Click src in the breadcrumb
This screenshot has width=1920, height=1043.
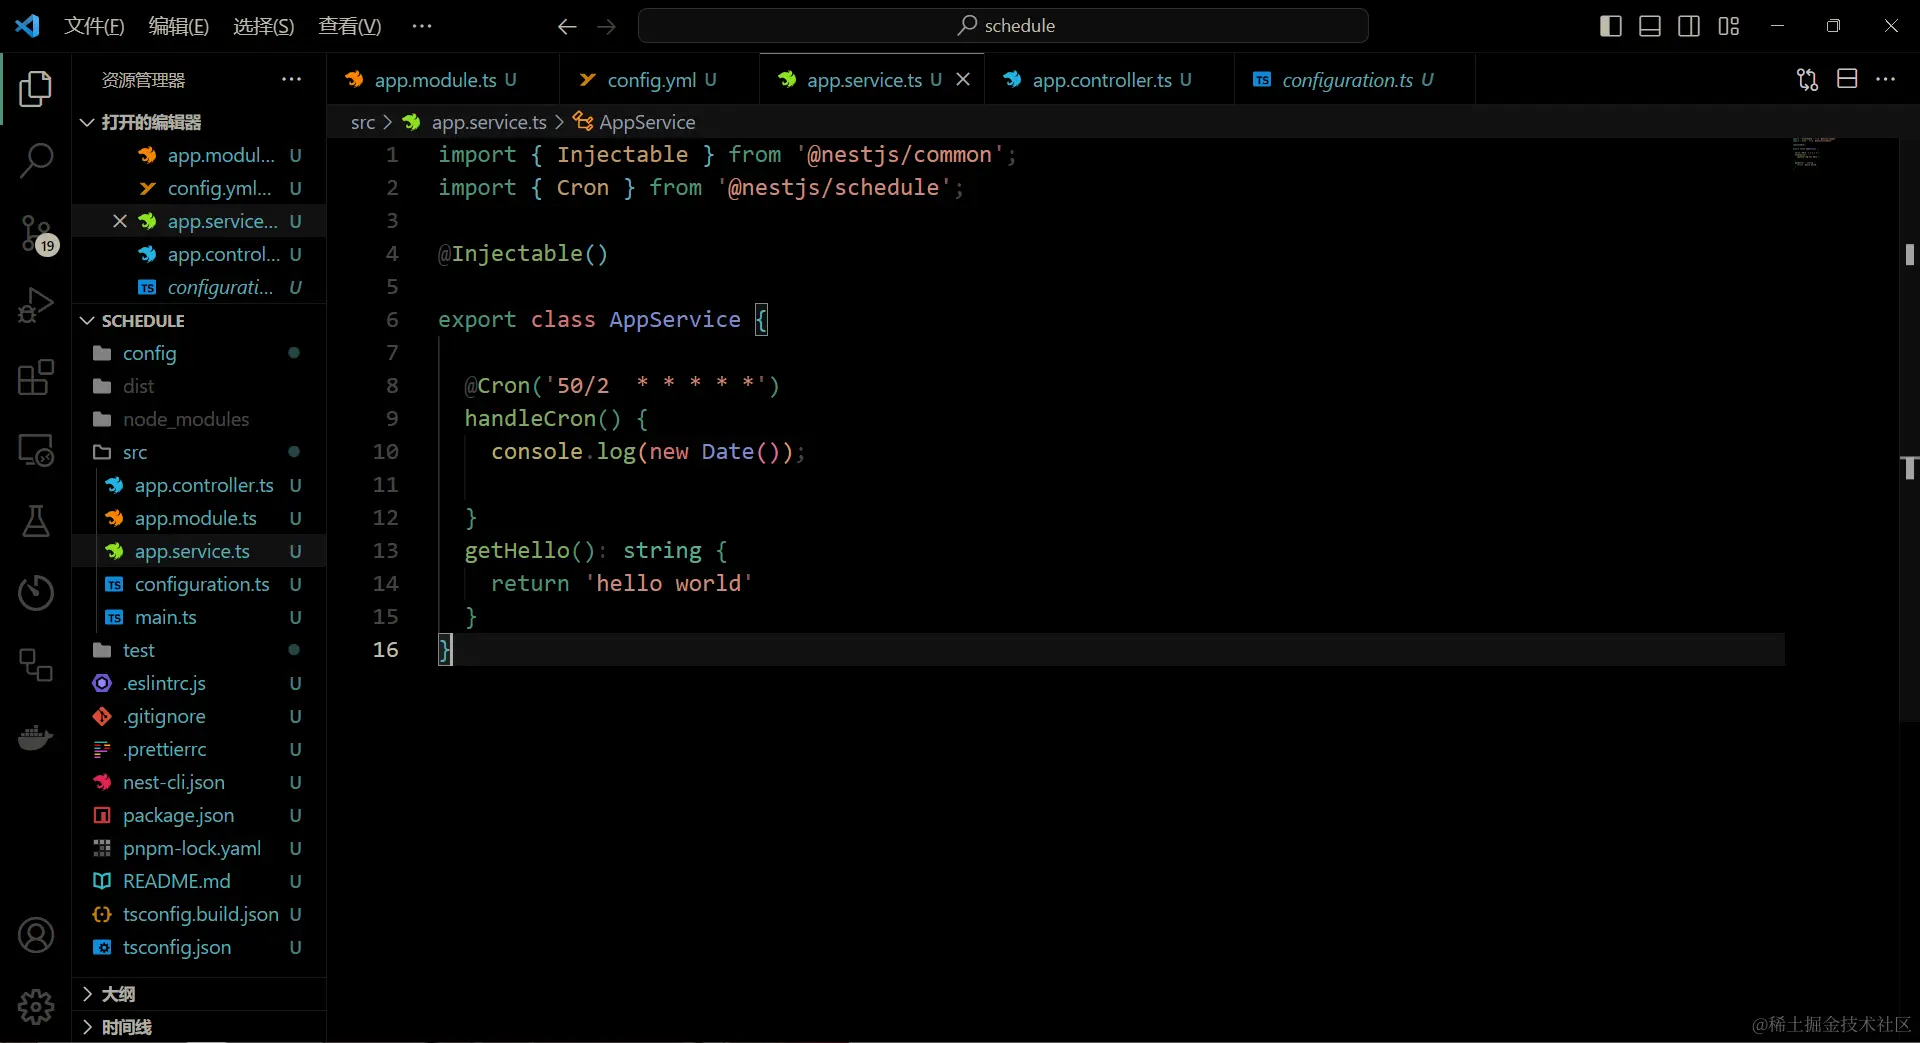(x=362, y=122)
